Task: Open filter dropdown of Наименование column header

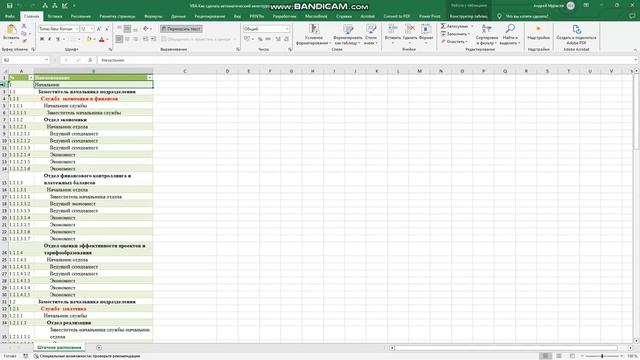Action: point(149,78)
